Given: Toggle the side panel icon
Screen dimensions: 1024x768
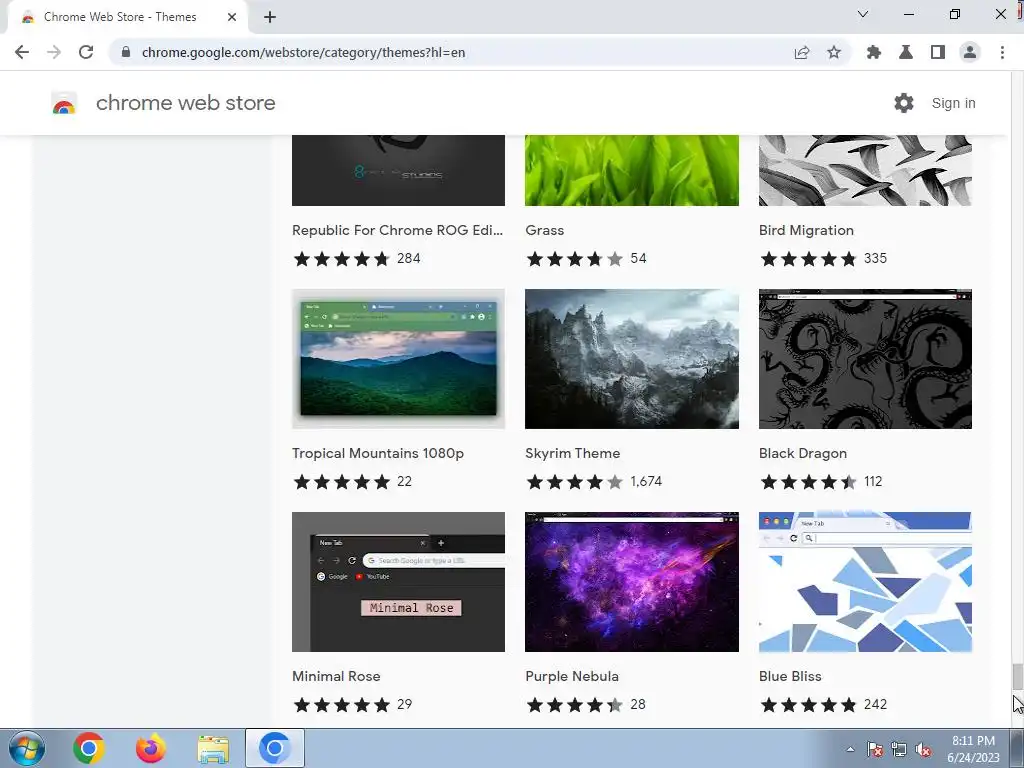Looking at the screenshot, I should pos(938,52).
